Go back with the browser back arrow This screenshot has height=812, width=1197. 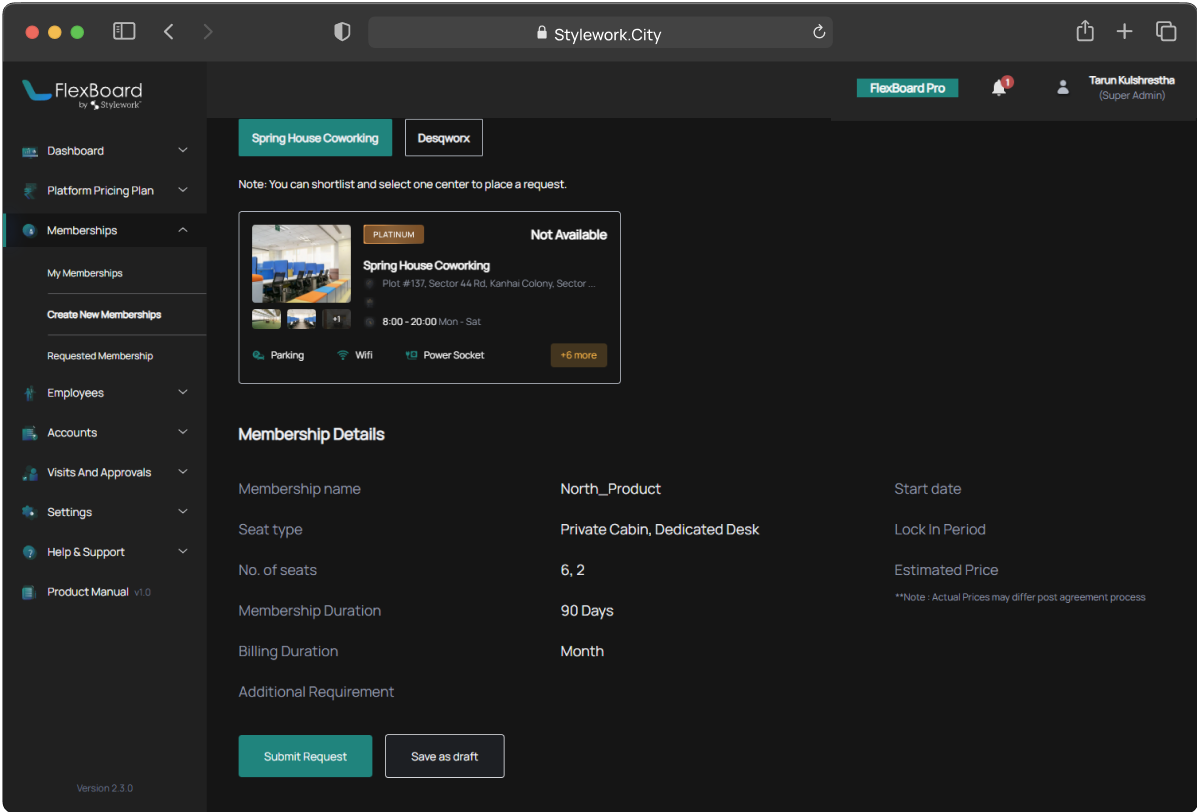pyautogui.click(x=169, y=31)
